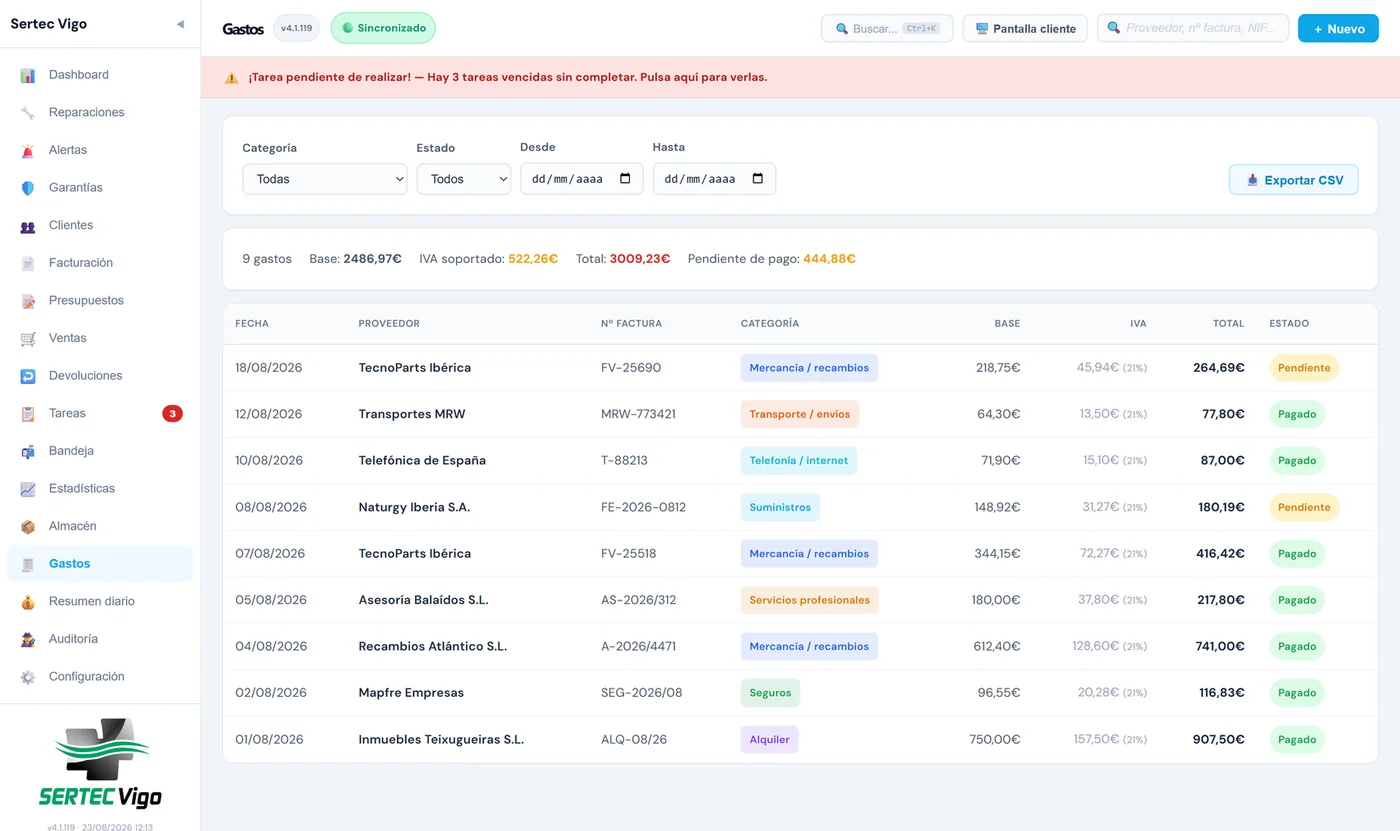The image size is (1400, 831).
Task: Go to Tareas section label
Action: [x=67, y=413]
